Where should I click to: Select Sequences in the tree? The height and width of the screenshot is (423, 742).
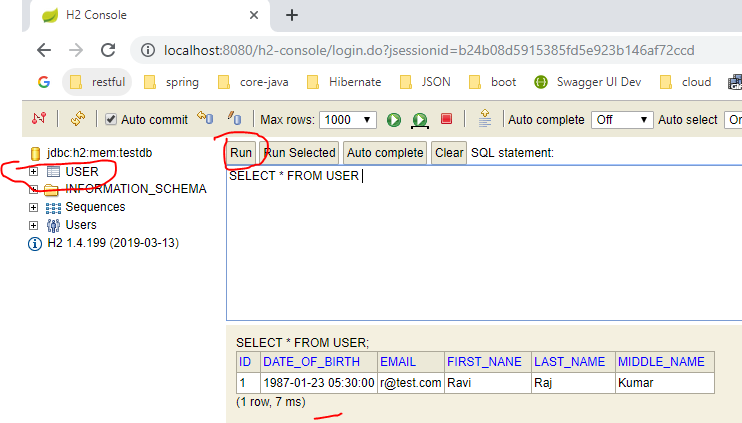point(95,207)
